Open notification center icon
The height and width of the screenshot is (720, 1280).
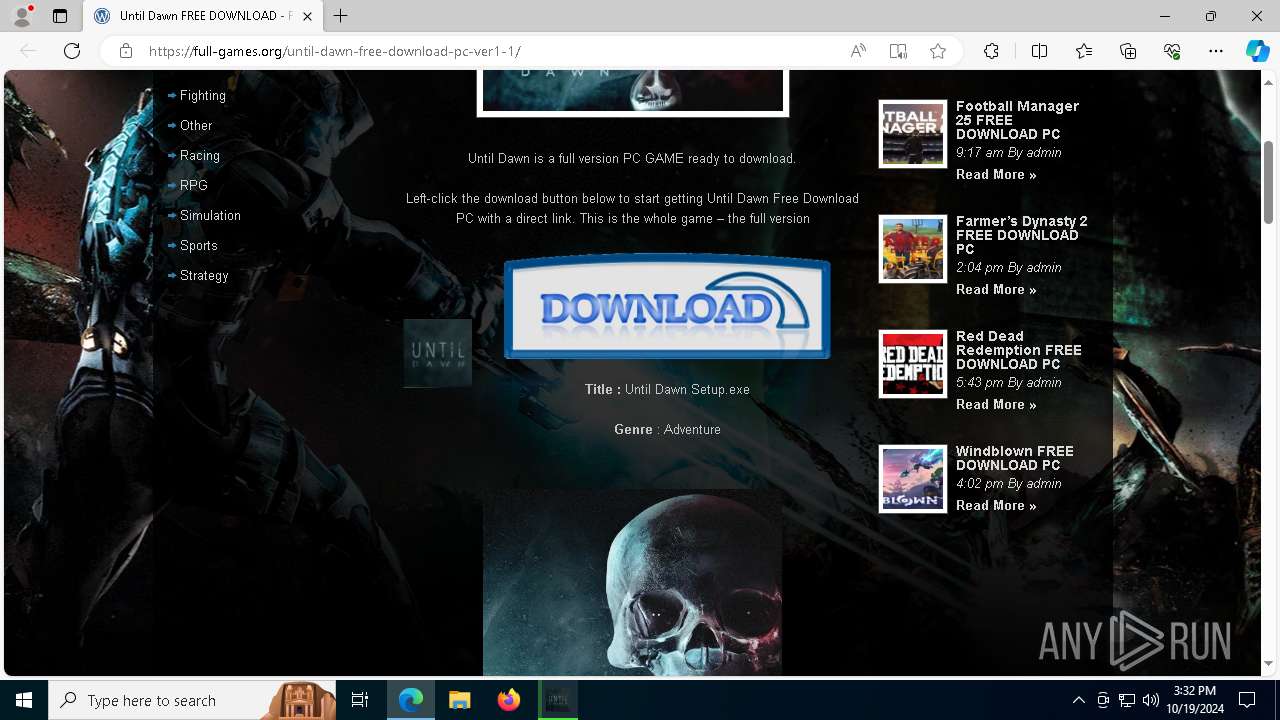1247,700
